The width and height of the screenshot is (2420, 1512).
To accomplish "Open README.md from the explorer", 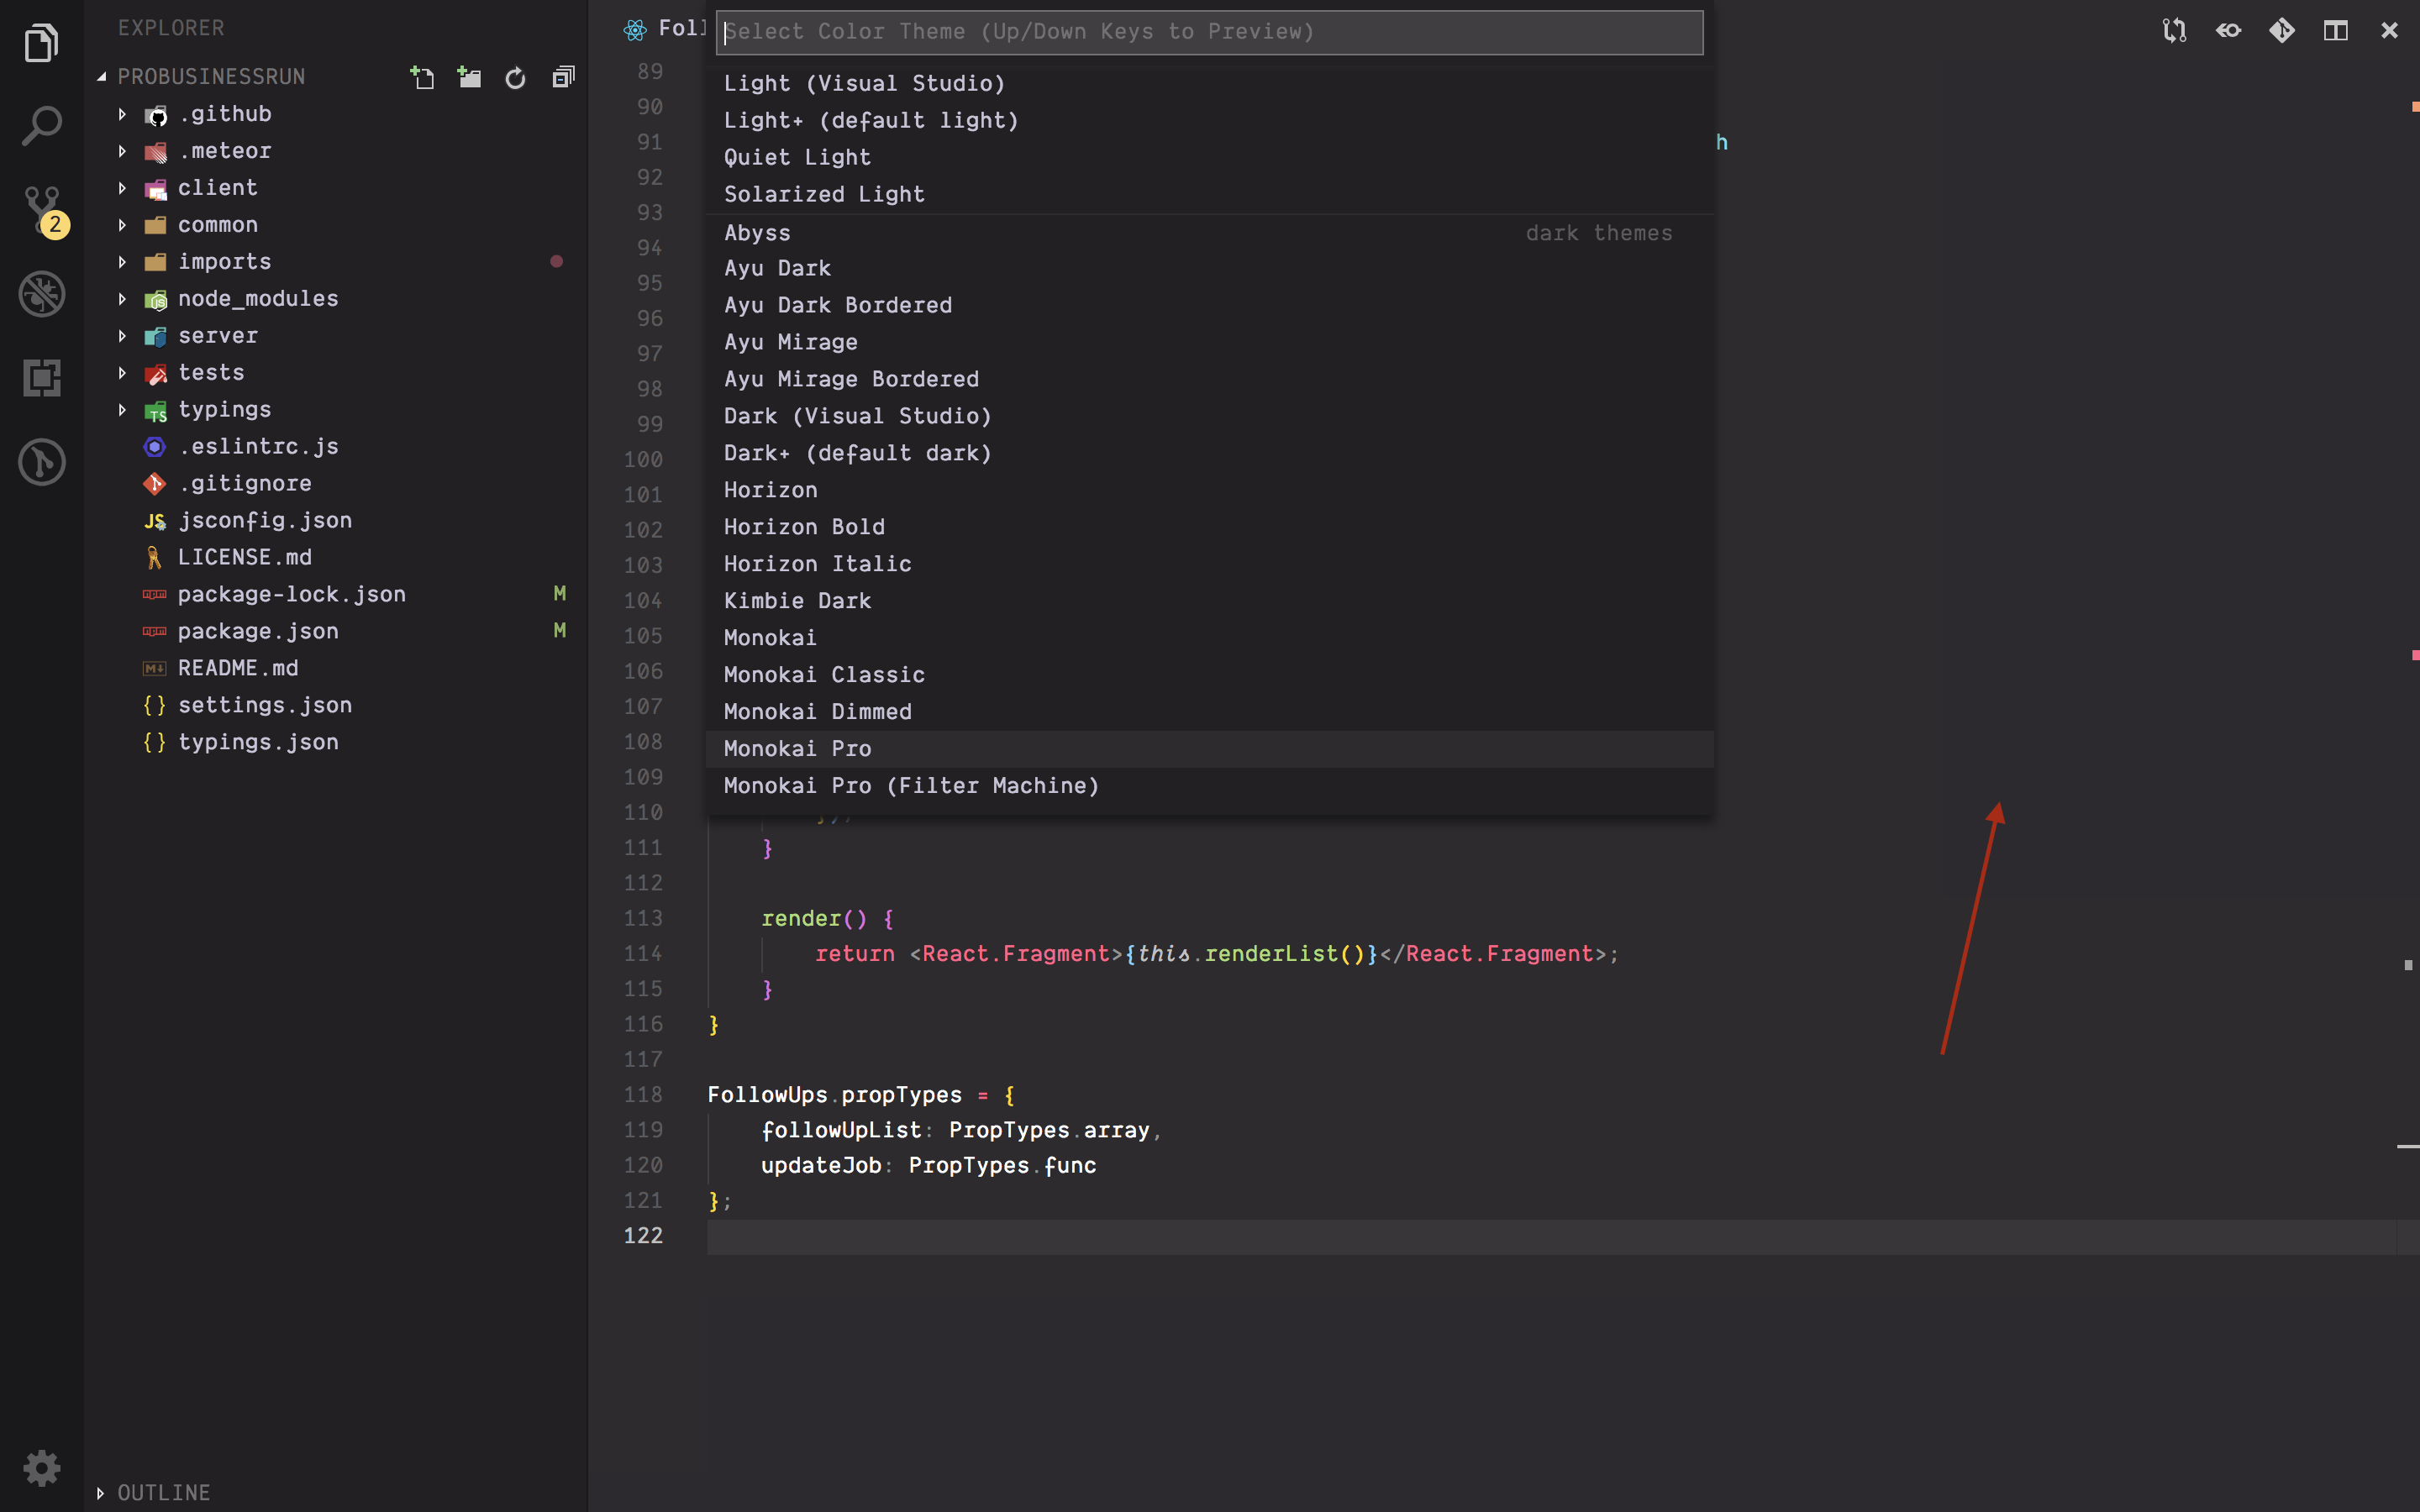I will coord(238,668).
